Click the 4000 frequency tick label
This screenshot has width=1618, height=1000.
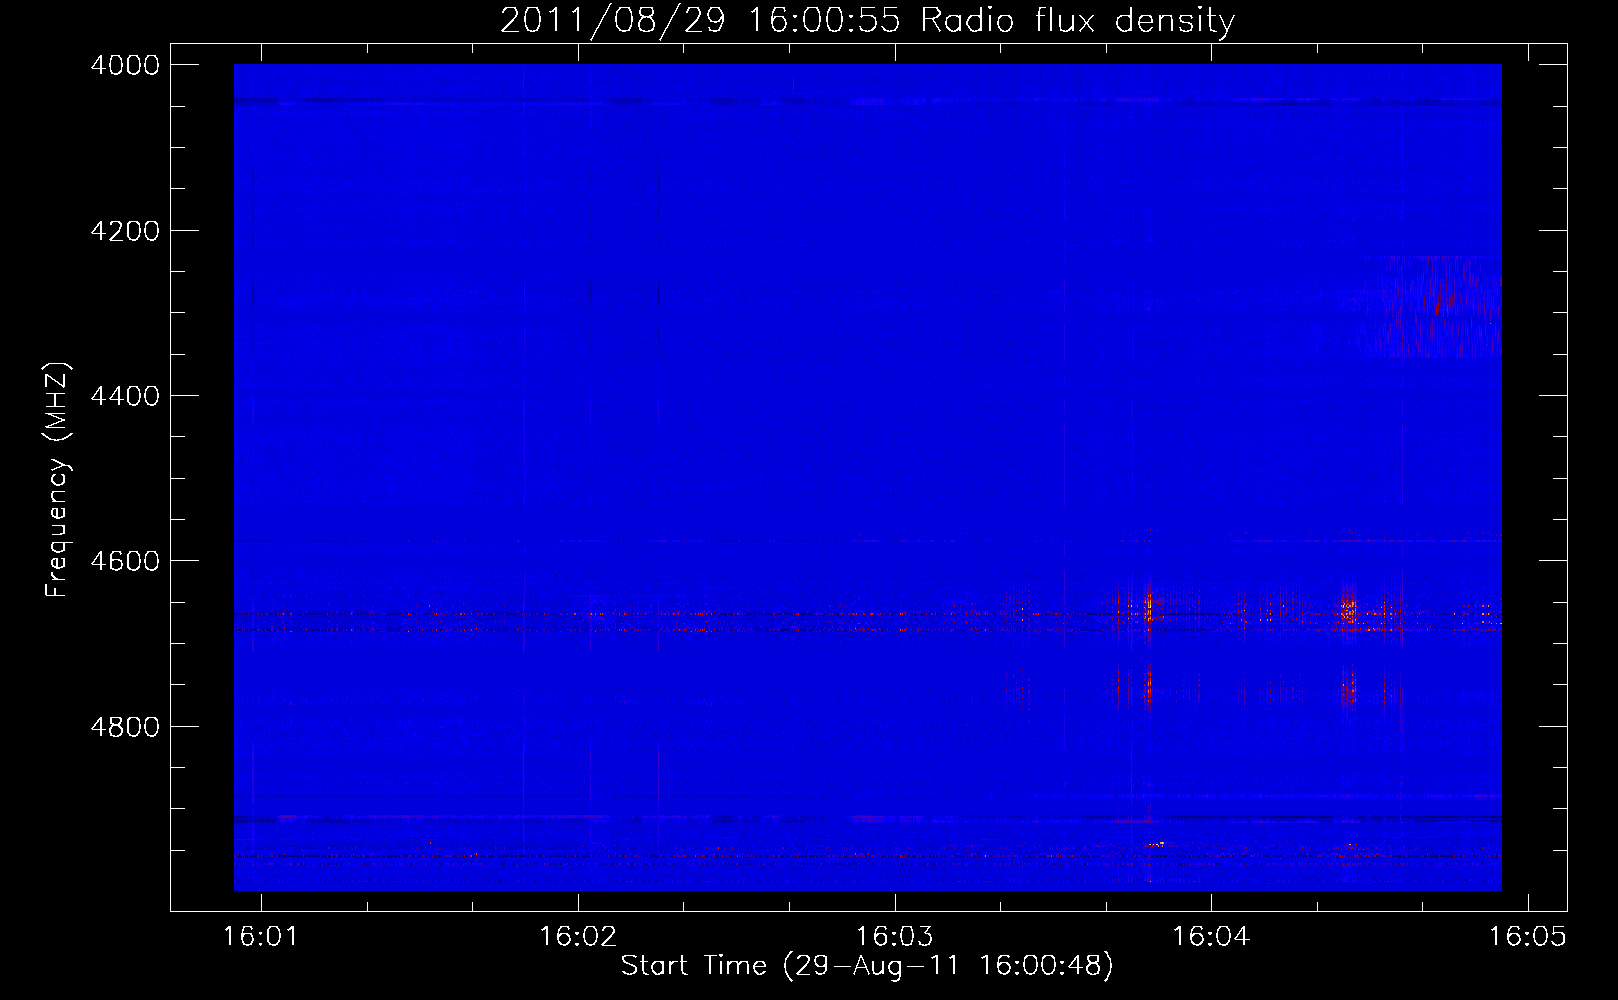click(125, 65)
